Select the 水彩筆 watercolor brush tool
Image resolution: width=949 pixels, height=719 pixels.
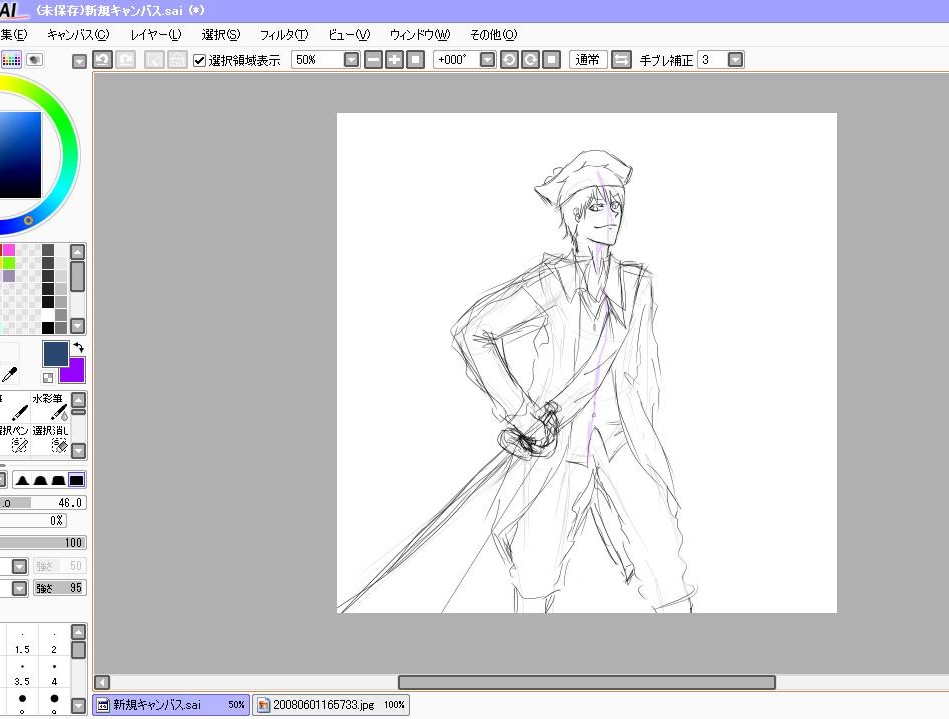tap(50, 407)
